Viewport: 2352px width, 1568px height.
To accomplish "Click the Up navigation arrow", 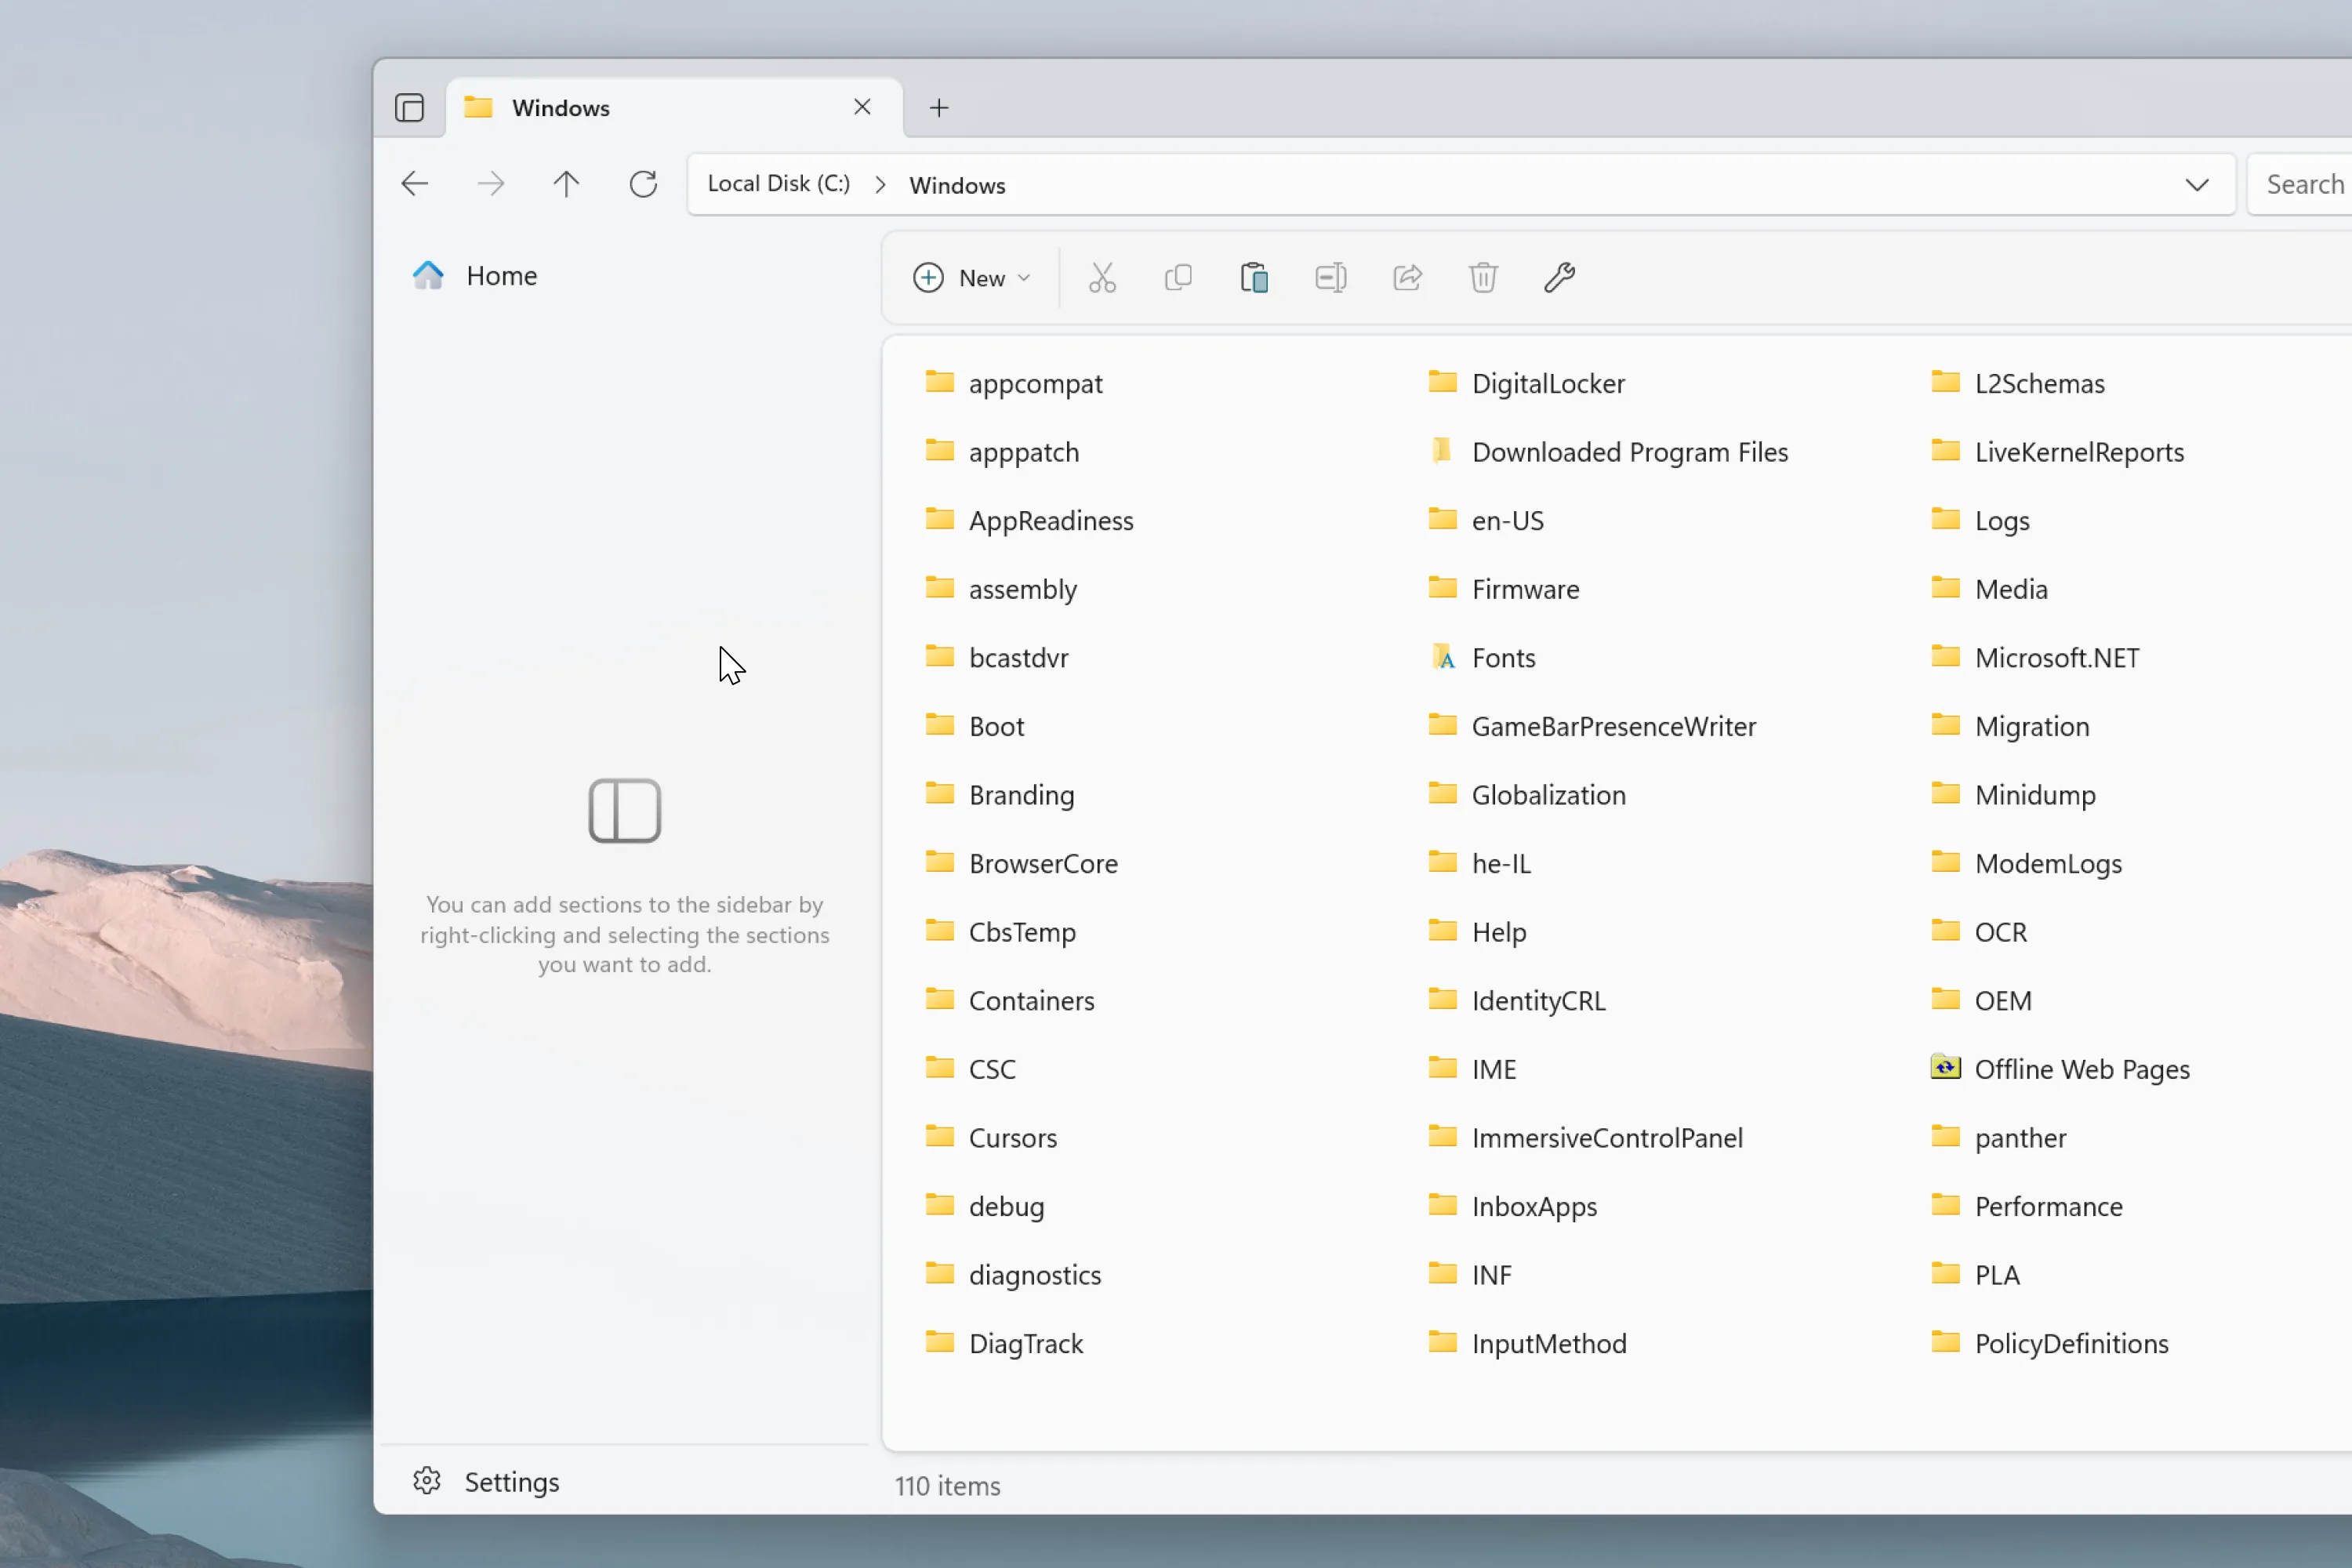I will (x=566, y=183).
